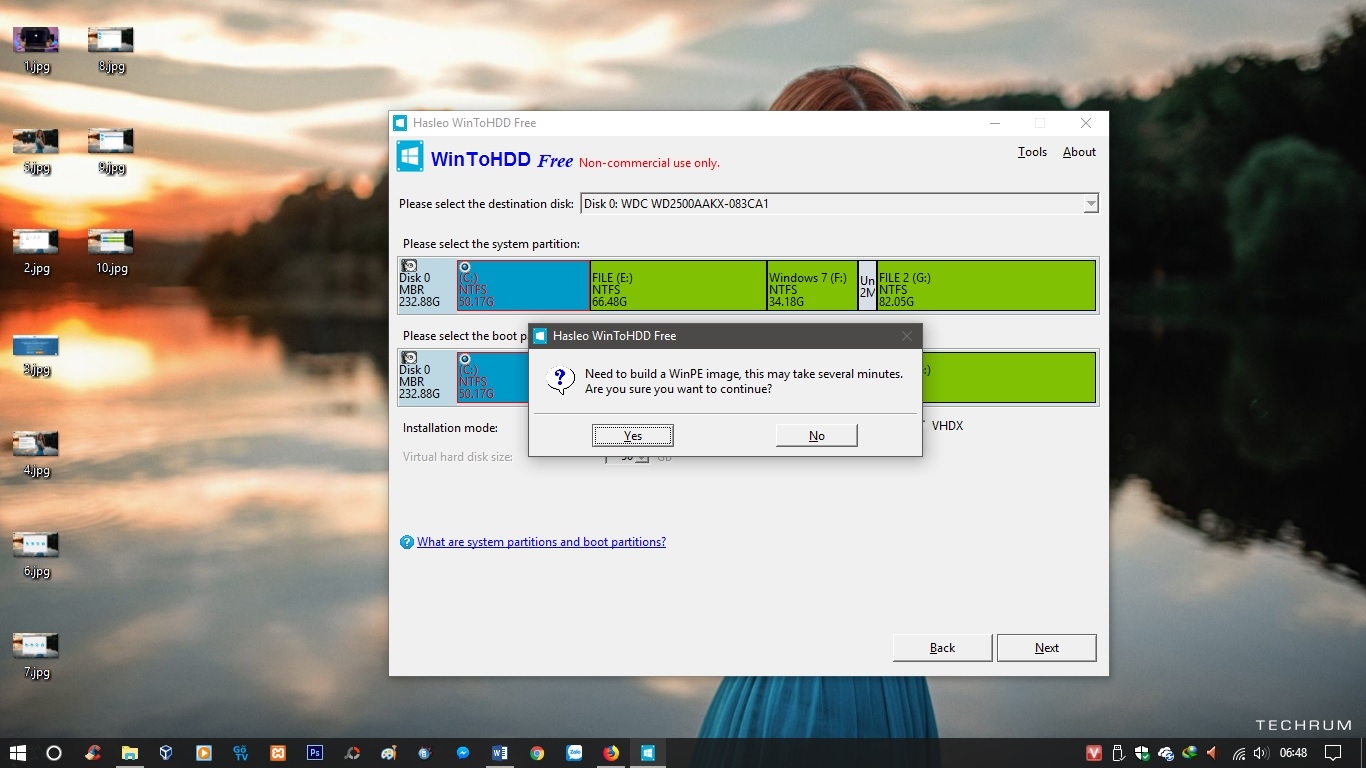Launch CCleaner from taskbar
Image resolution: width=1366 pixels, height=768 pixels.
tap(93, 753)
